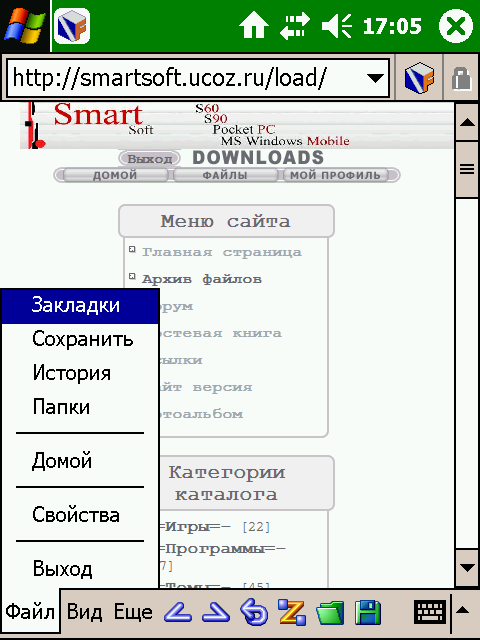Click the cube logo beside address bar
Image resolution: width=480 pixels, height=640 pixels.
coord(419,78)
